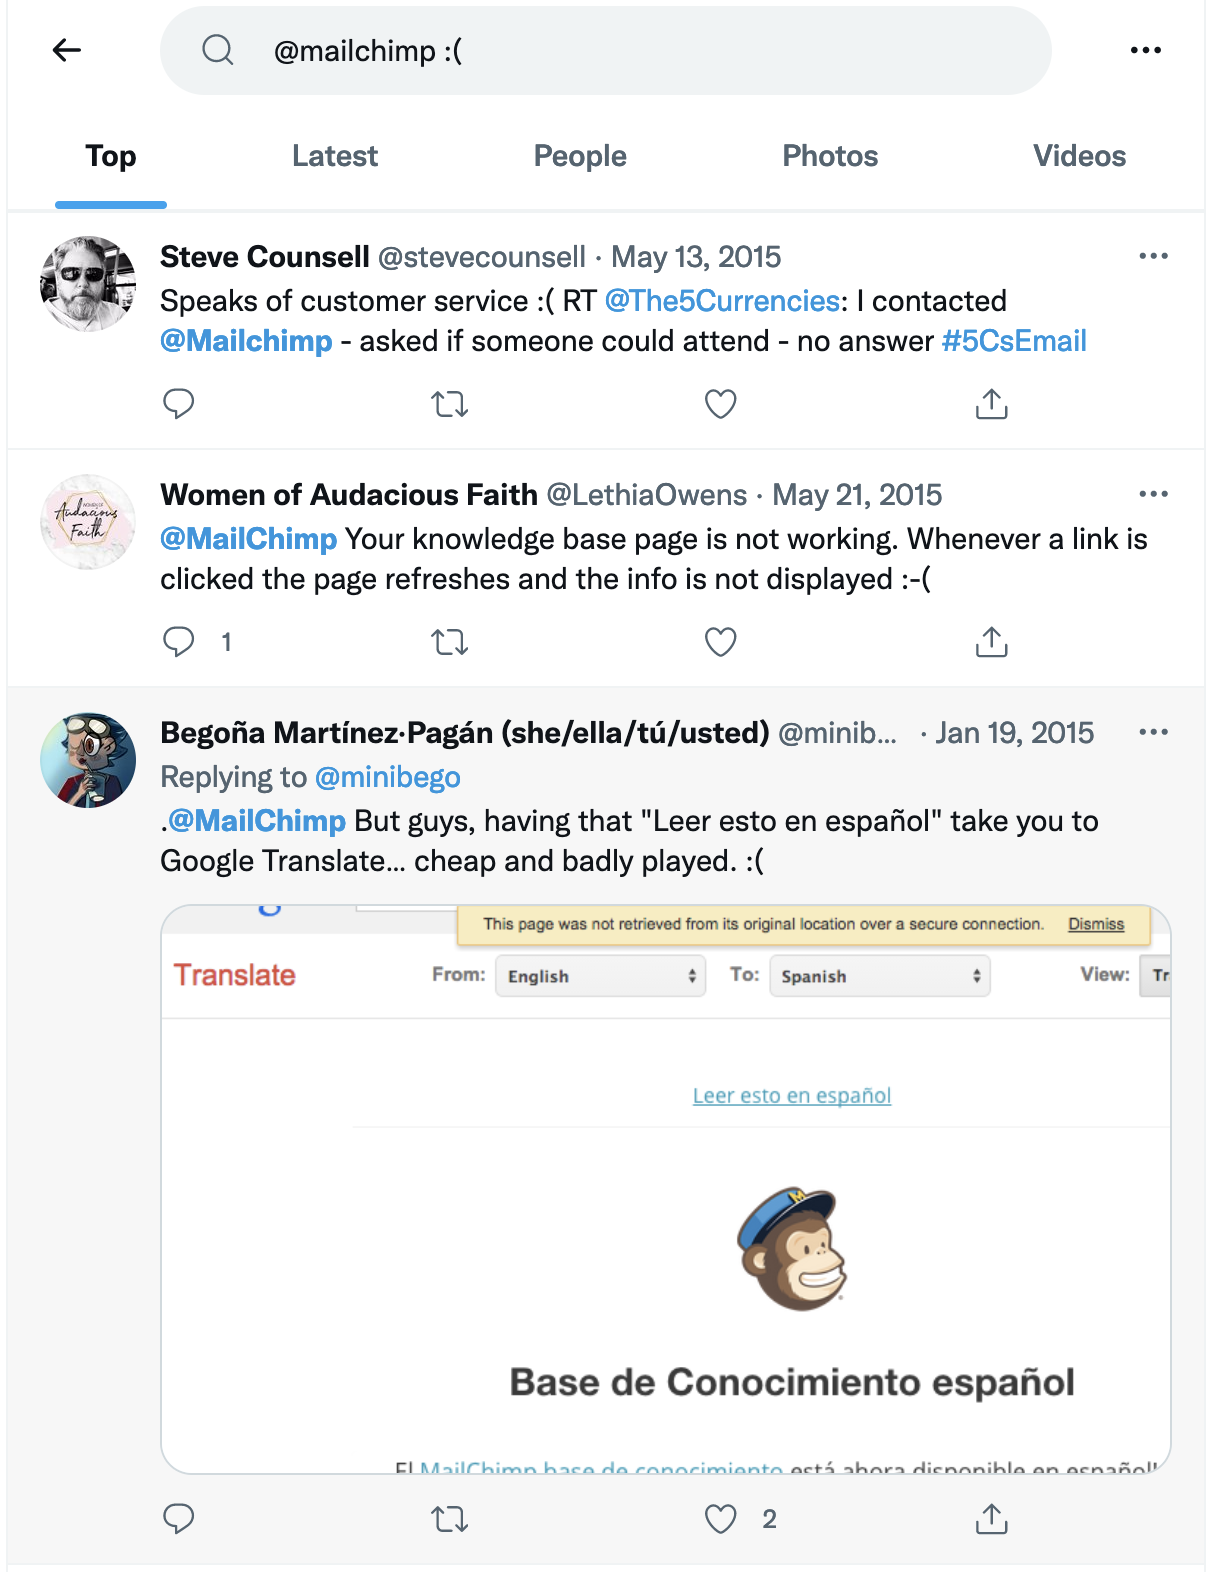This screenshot has height=1572, width=1209.
Task: Switch to the Photos tab
Action: tap(830, 156)
